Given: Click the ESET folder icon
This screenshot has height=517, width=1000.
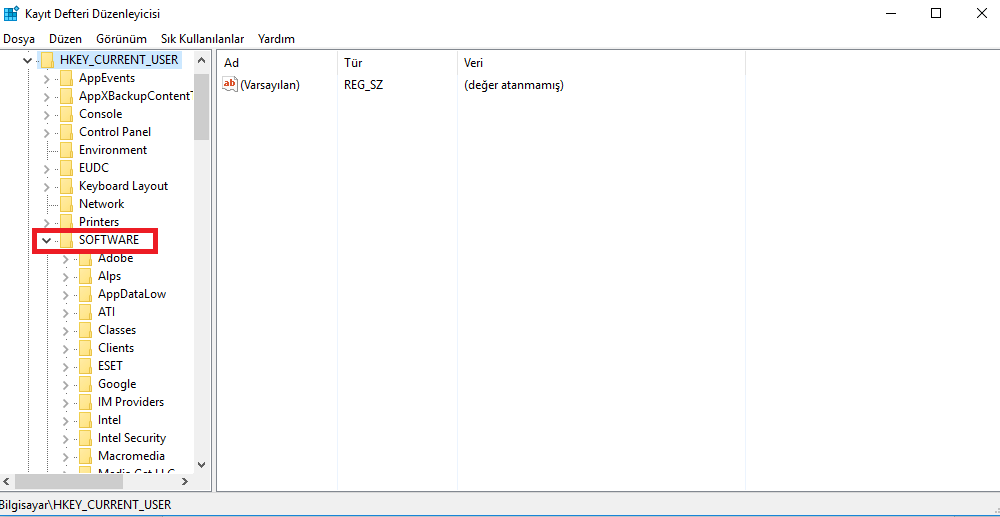Looking at the screenshot, I should pos(85,366).
